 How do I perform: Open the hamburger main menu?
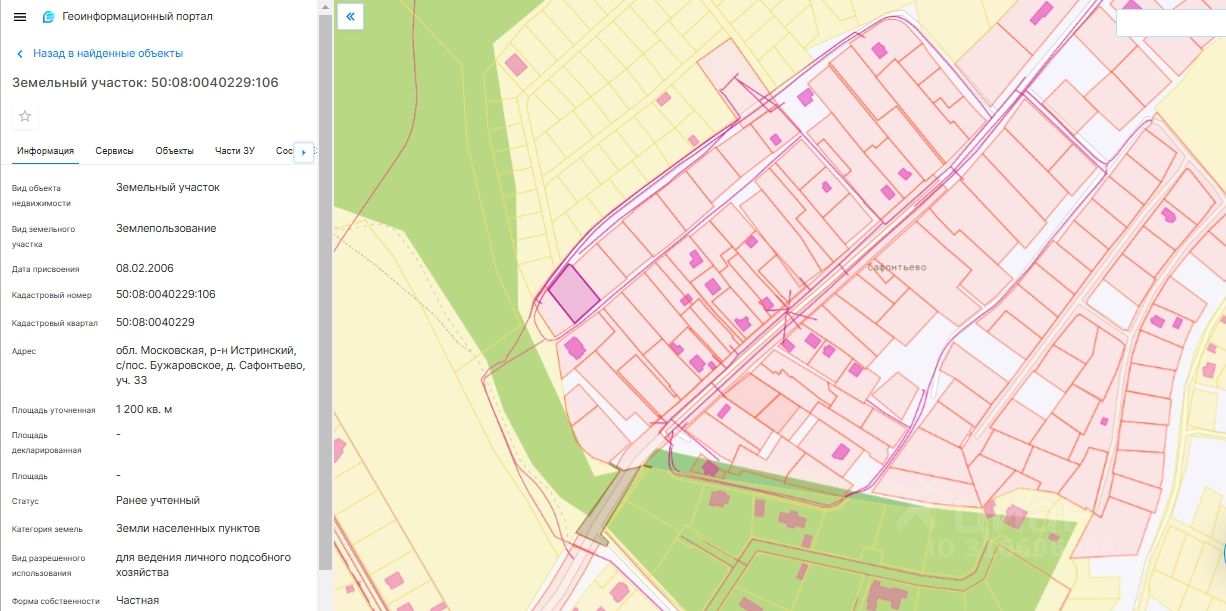(20, 17)
